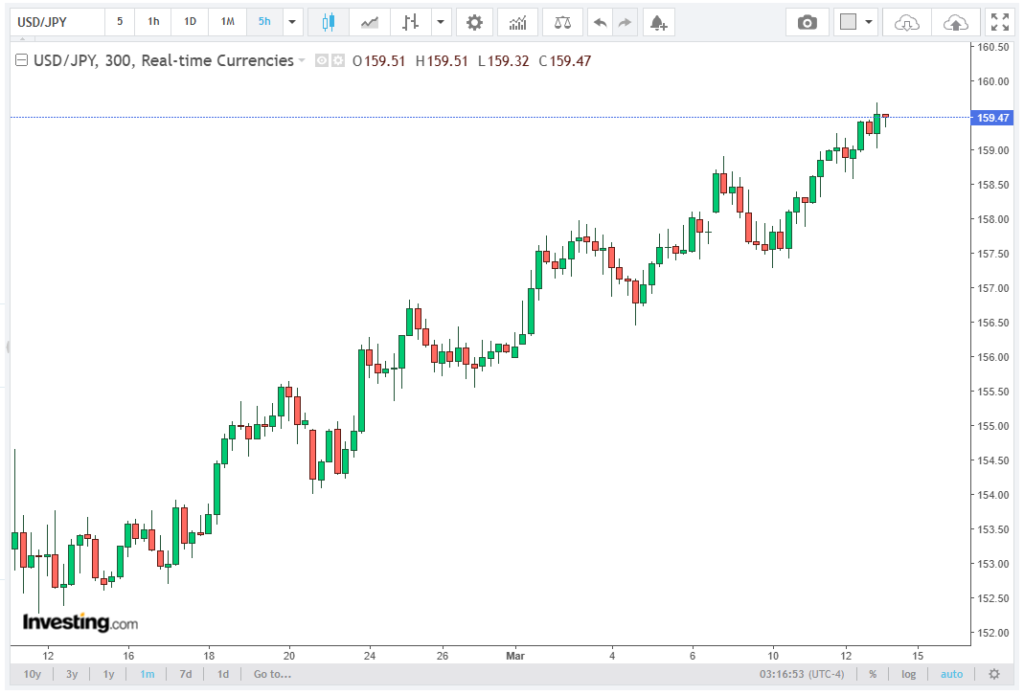Viewport: 1024px width, 695px height.
Task: Open chart properties gear in top toolbar
Action: coord(474,22)
